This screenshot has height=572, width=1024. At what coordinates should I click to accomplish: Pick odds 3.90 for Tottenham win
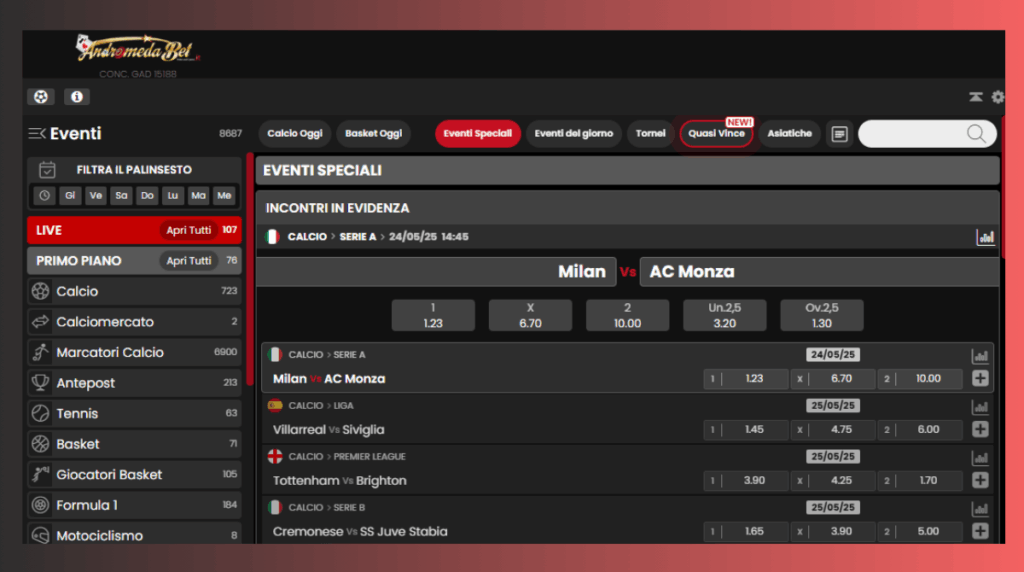754,481
